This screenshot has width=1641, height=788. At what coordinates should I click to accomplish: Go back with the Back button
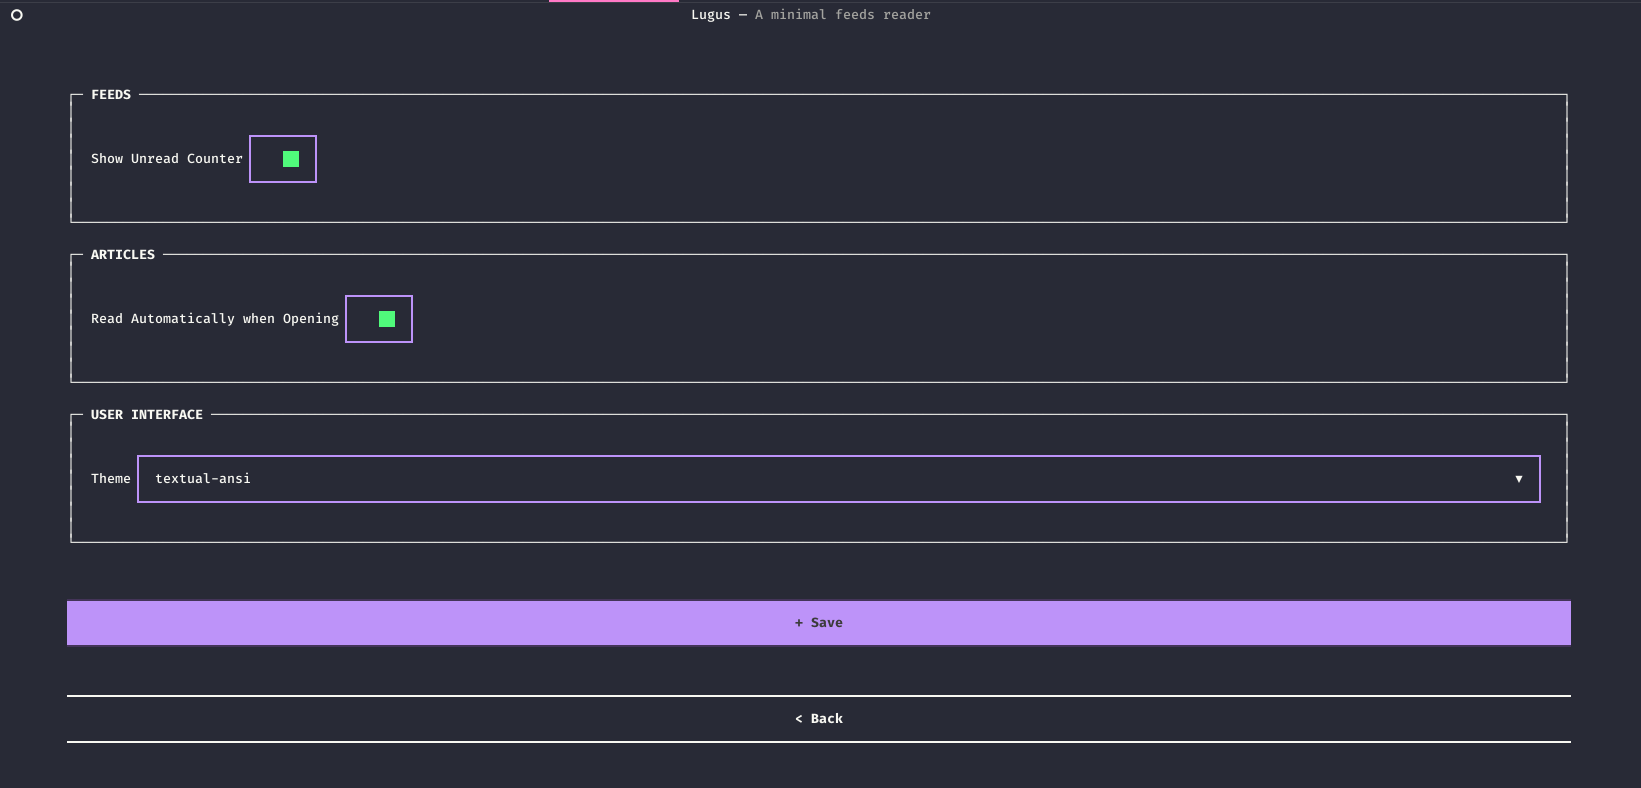click(x=819, y=719)
